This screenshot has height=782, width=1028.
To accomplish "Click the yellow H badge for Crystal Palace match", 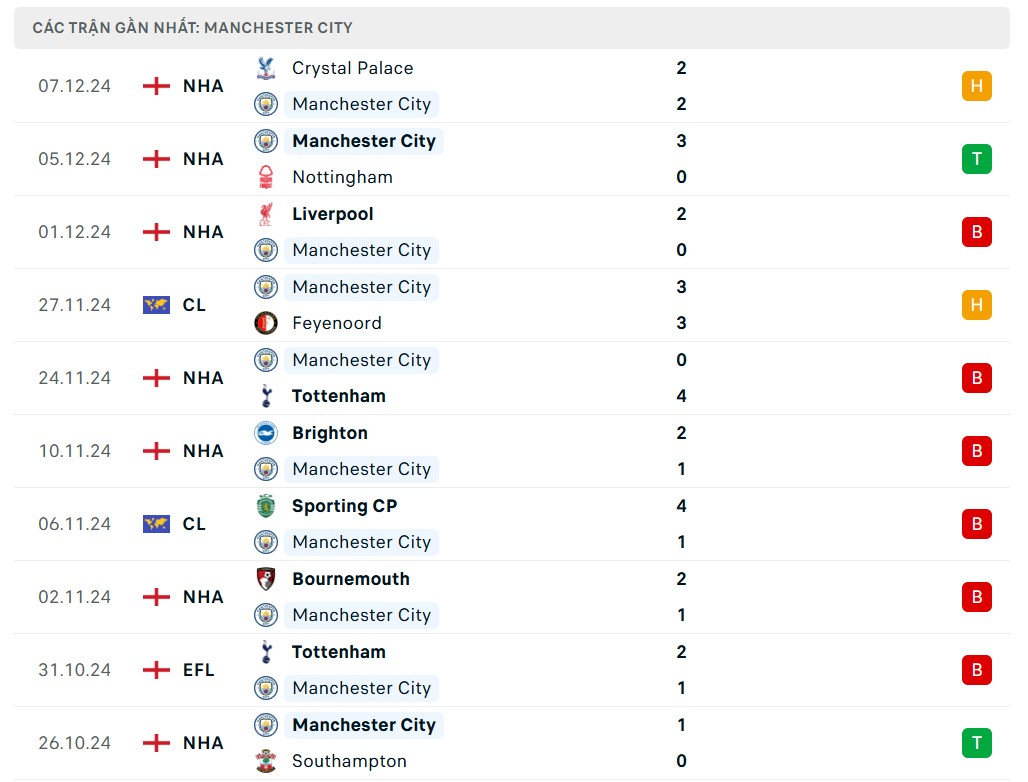I will 976,86.
